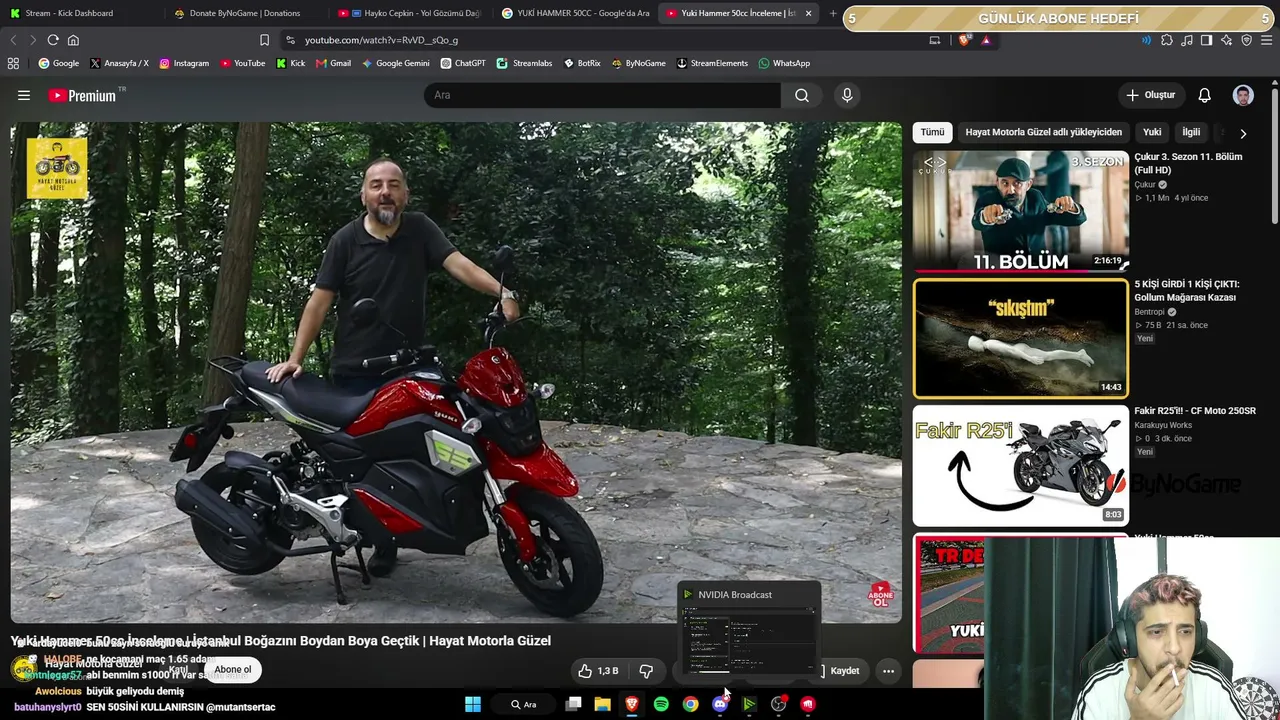Select the Tümü filter chip
This screenshot has height=720, width=1280.
[x=932, y=132]
